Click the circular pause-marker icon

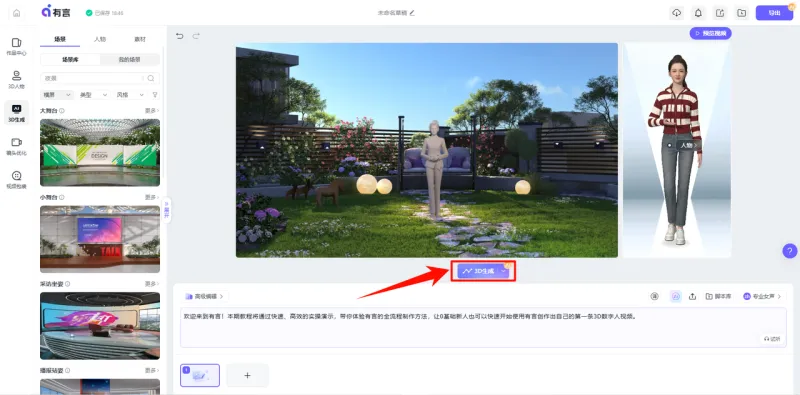(655, 297)
